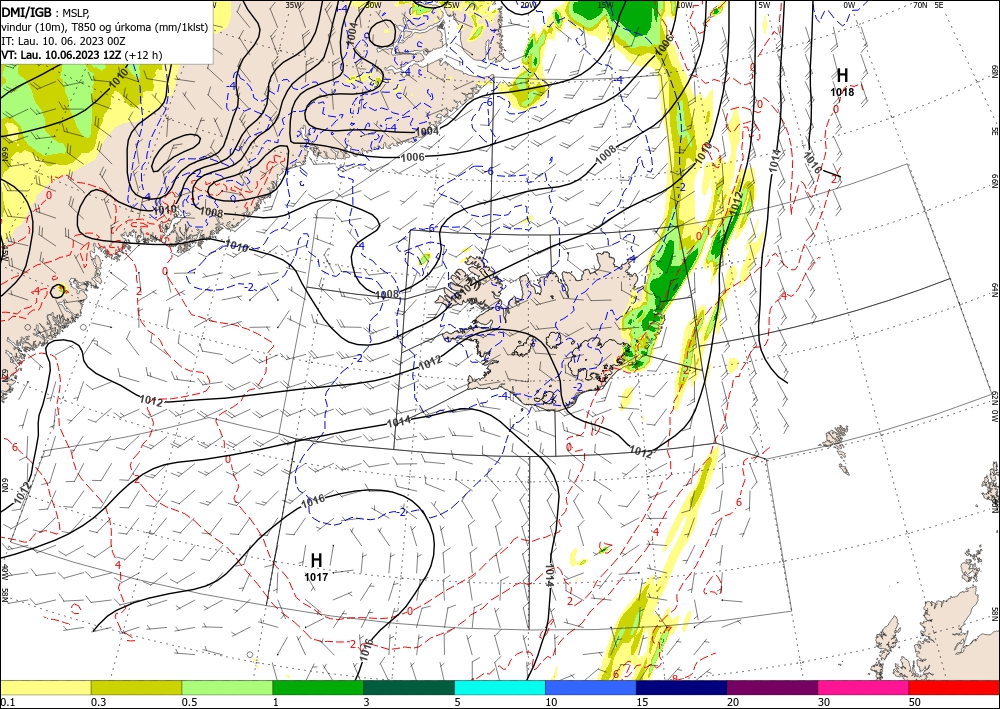Click the legend value "0.1"

coord(6,702)
